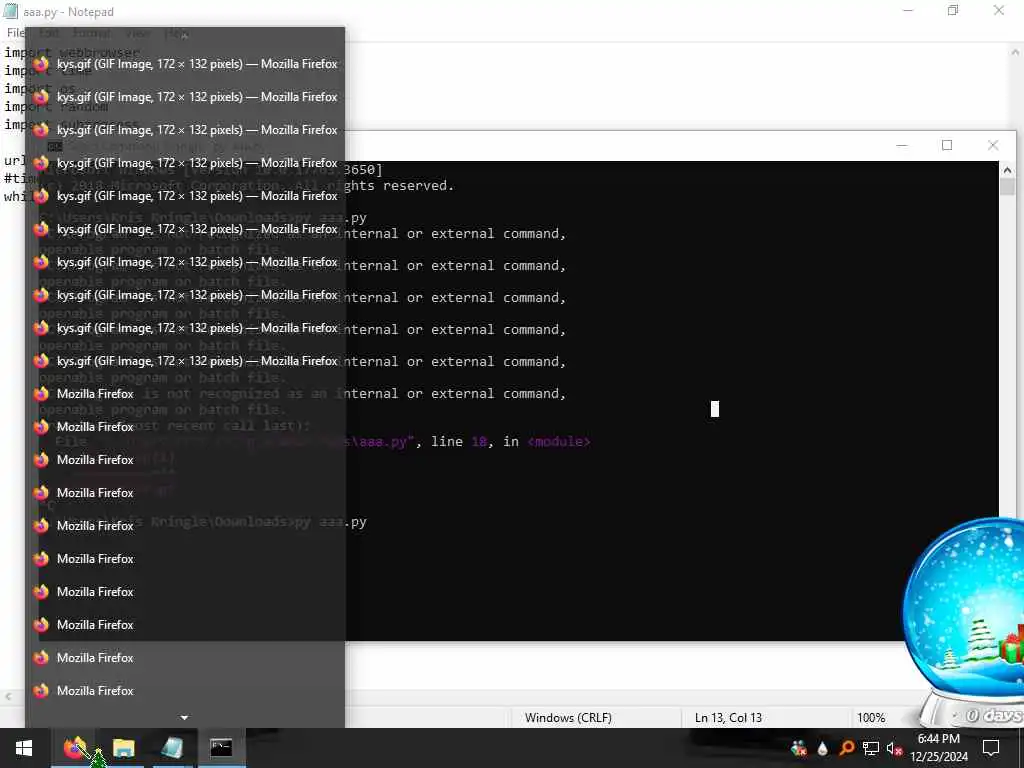Open the Action Center notifications icon

pos(991,748)
